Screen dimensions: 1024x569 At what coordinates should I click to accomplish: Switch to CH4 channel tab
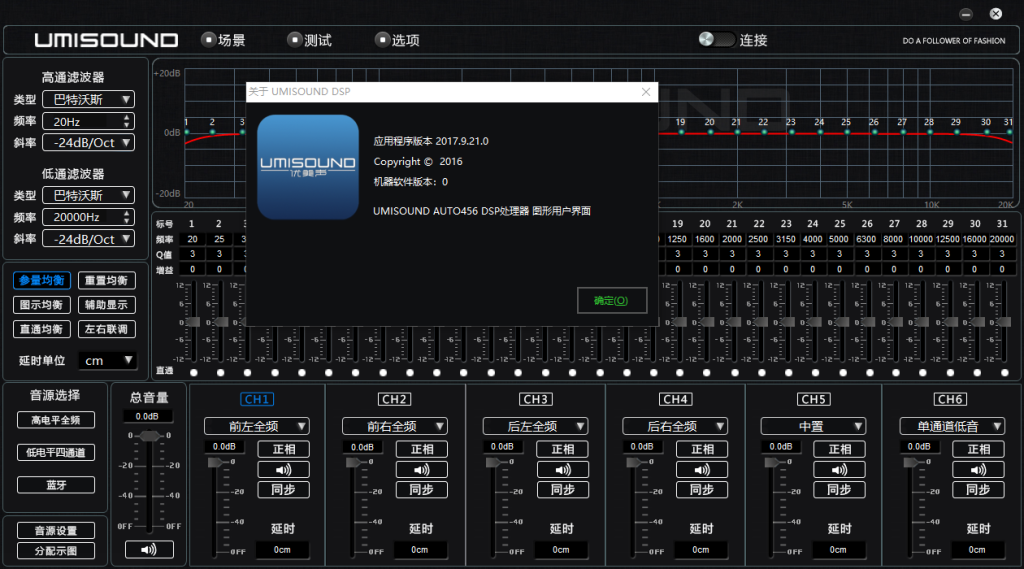point(675,398)
